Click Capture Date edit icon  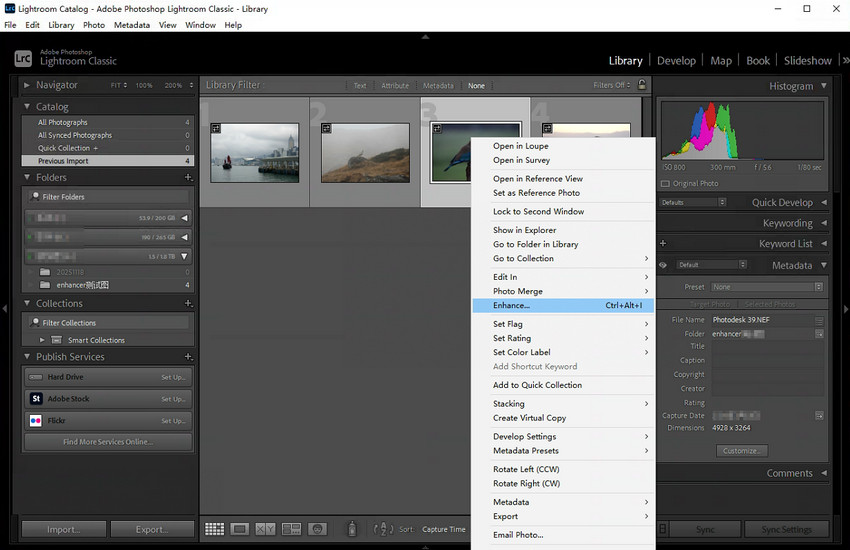coord(819,416)
